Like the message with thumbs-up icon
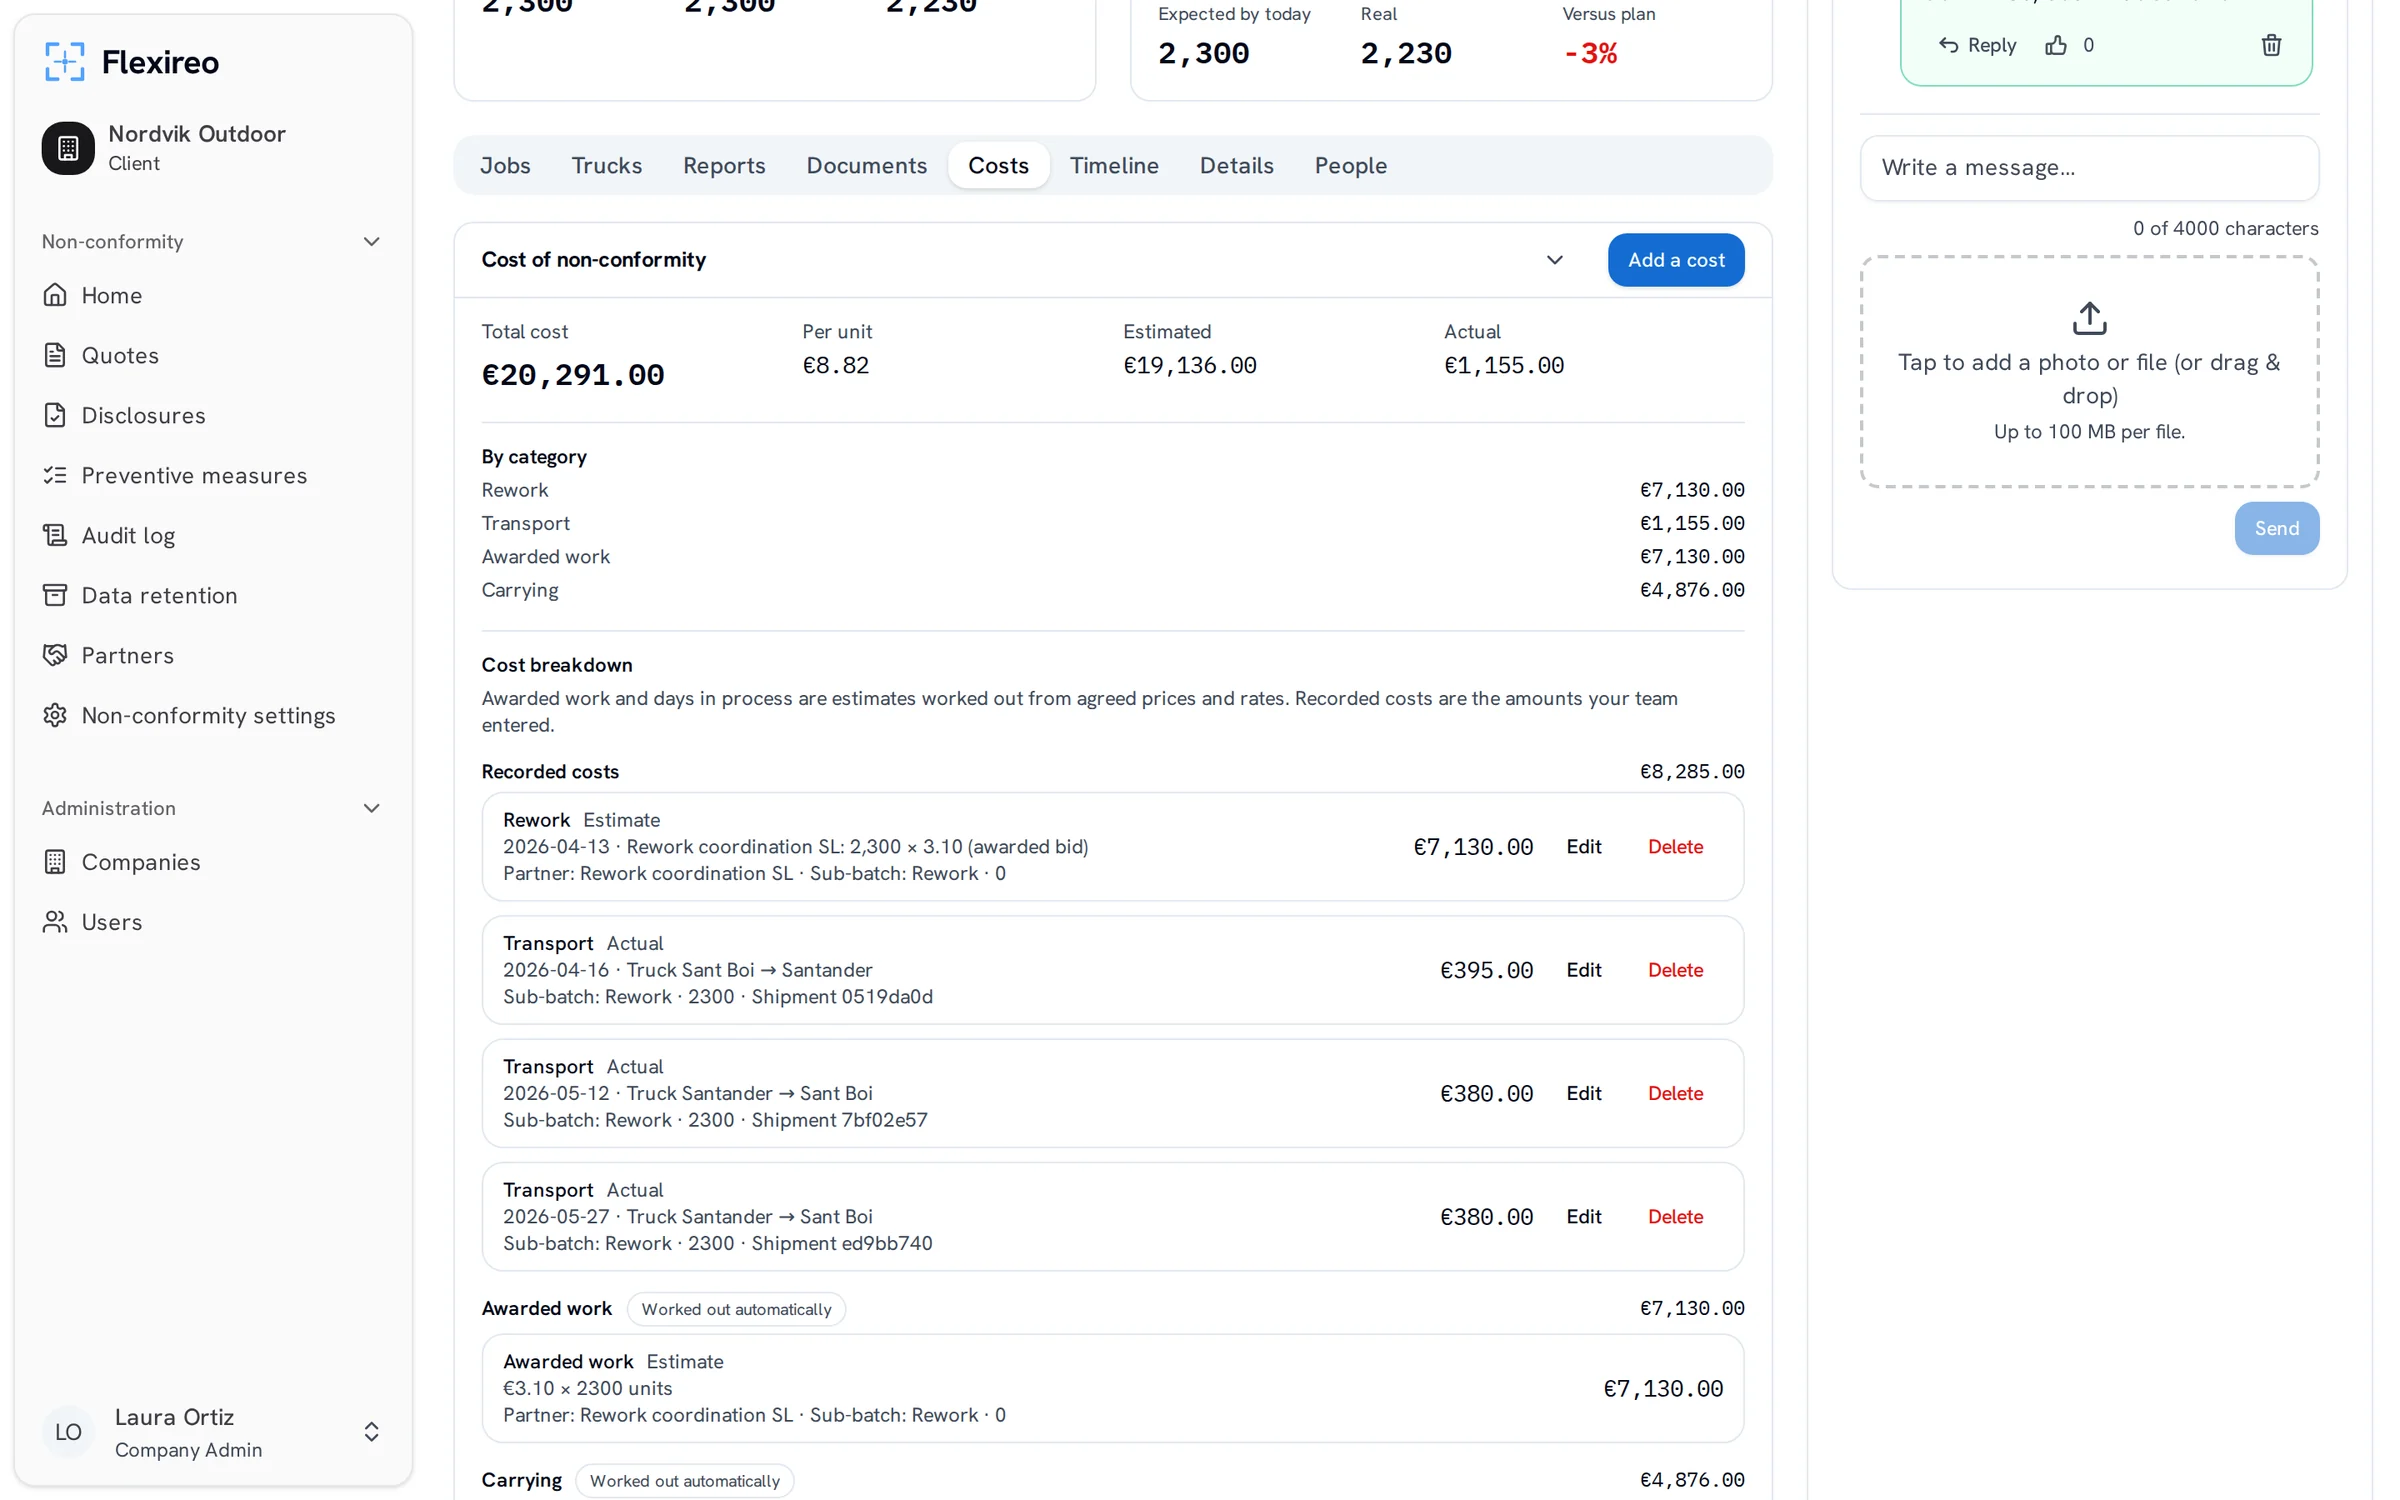The image size is (2400, 1500). [2056, 45]
